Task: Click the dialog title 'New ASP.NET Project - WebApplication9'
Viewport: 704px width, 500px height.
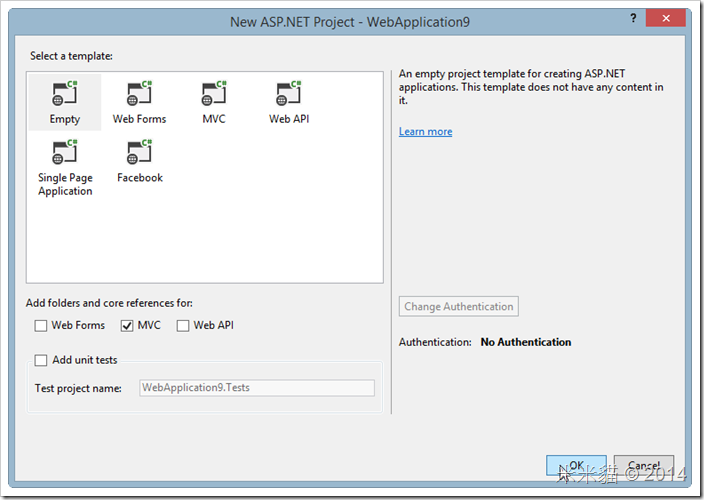Action: [350, 22]
